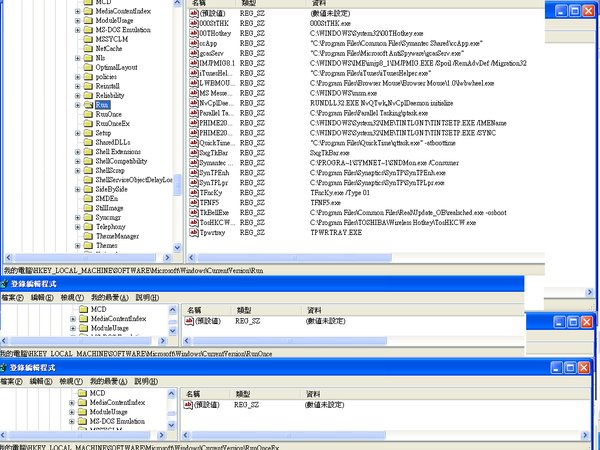The width and height of the screenshot is (600, 450).
Task: Click the NetCache folder icon
Action: coord(88,48)
